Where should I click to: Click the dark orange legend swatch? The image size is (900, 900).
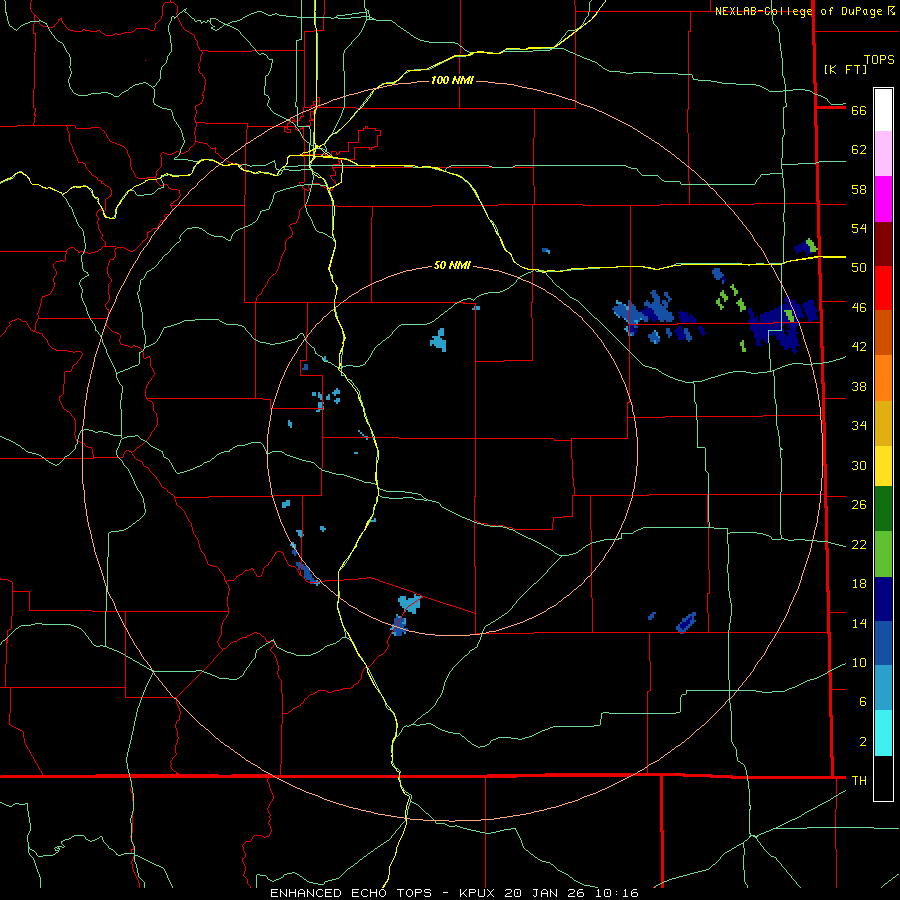[883, 332]
